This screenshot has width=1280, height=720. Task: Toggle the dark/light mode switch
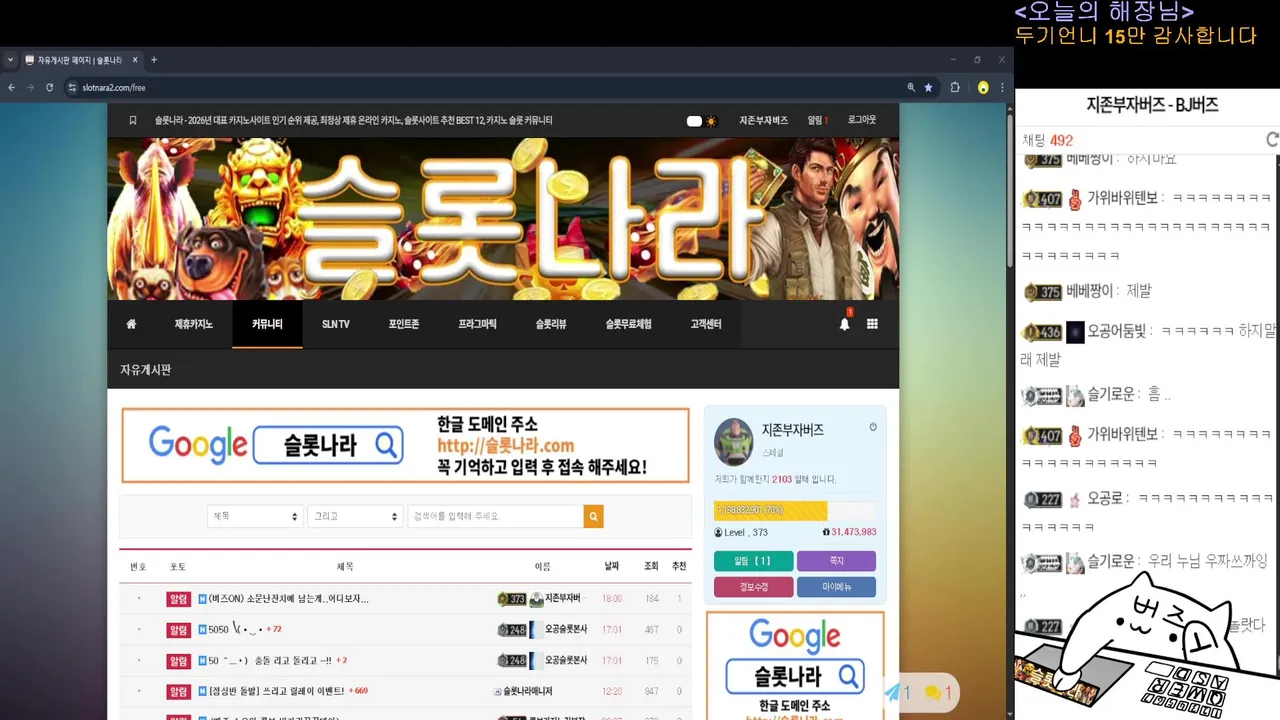coord(702,121)
